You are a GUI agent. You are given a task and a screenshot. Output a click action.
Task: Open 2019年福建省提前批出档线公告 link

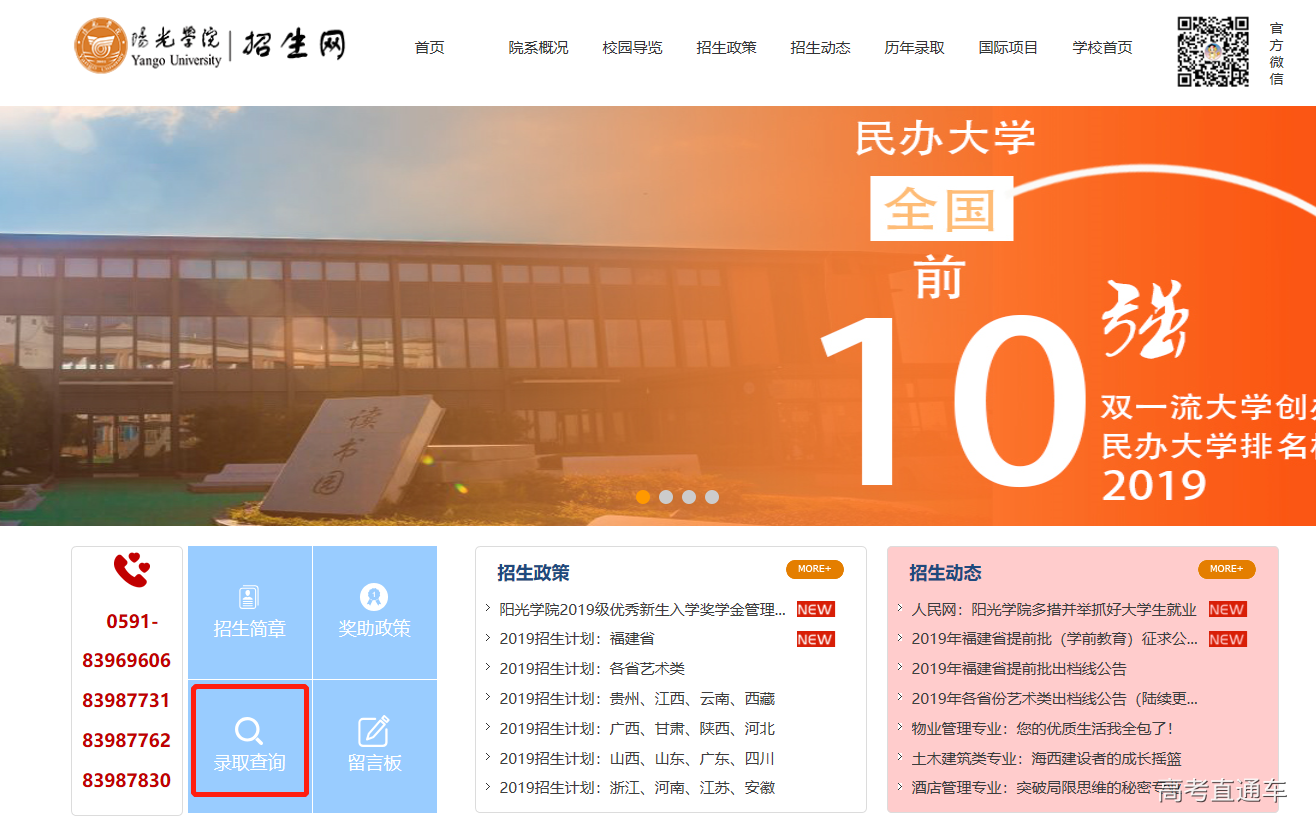click(x=1018, y=669)
